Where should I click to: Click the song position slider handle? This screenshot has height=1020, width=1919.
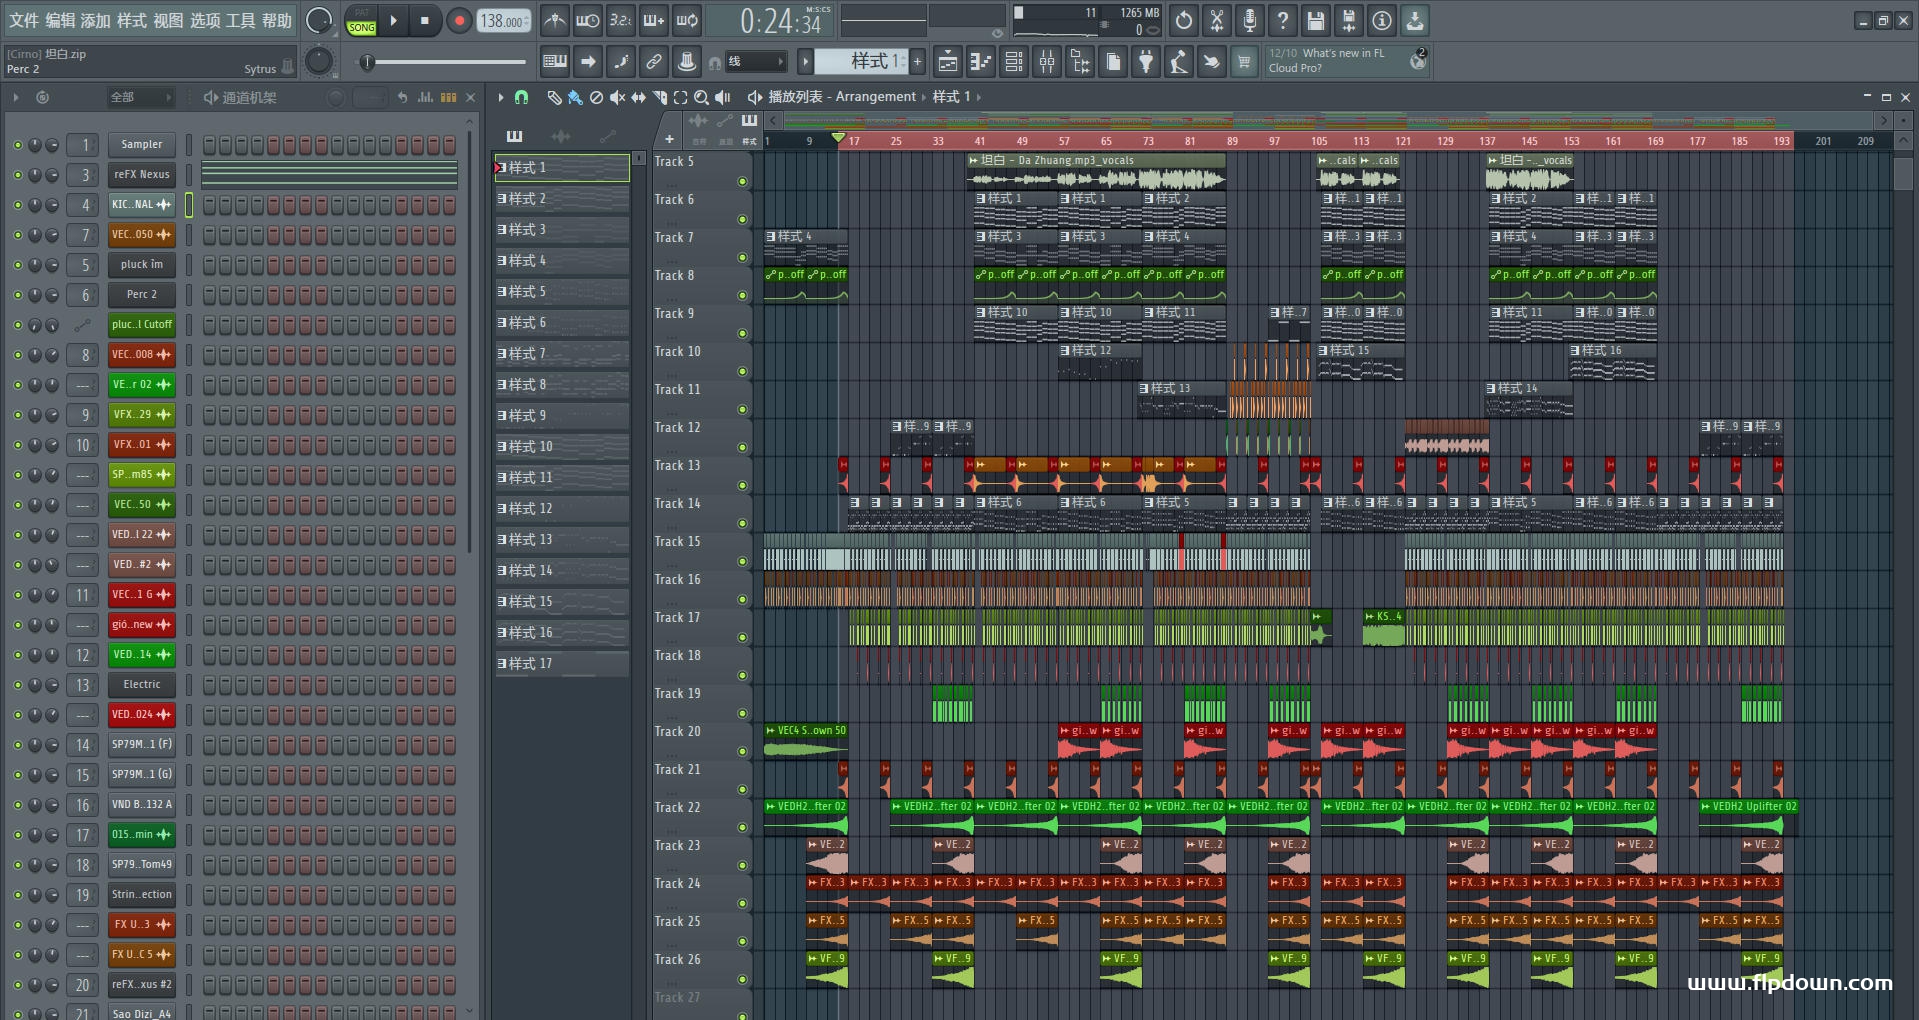point(367,62)
